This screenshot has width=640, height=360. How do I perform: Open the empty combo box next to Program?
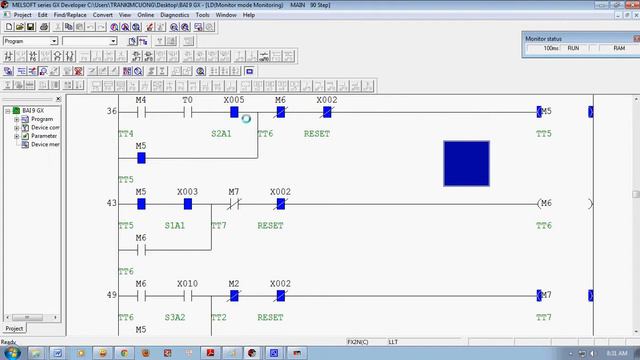(113, 41)
